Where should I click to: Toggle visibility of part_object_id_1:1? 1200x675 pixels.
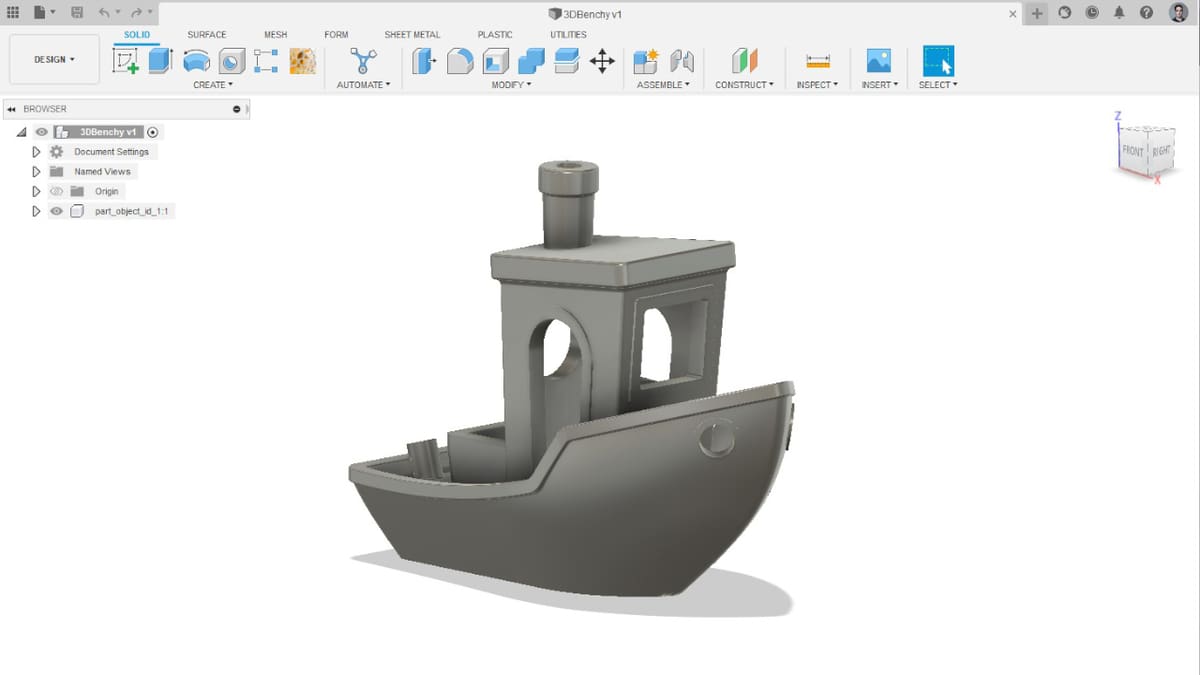point(57,211)
